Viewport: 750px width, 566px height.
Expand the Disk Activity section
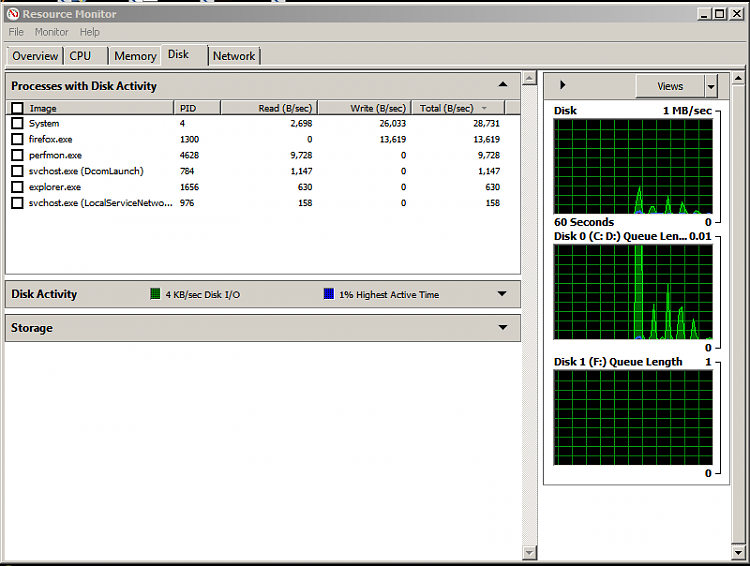pyautogui.click(x=502, y=294)
